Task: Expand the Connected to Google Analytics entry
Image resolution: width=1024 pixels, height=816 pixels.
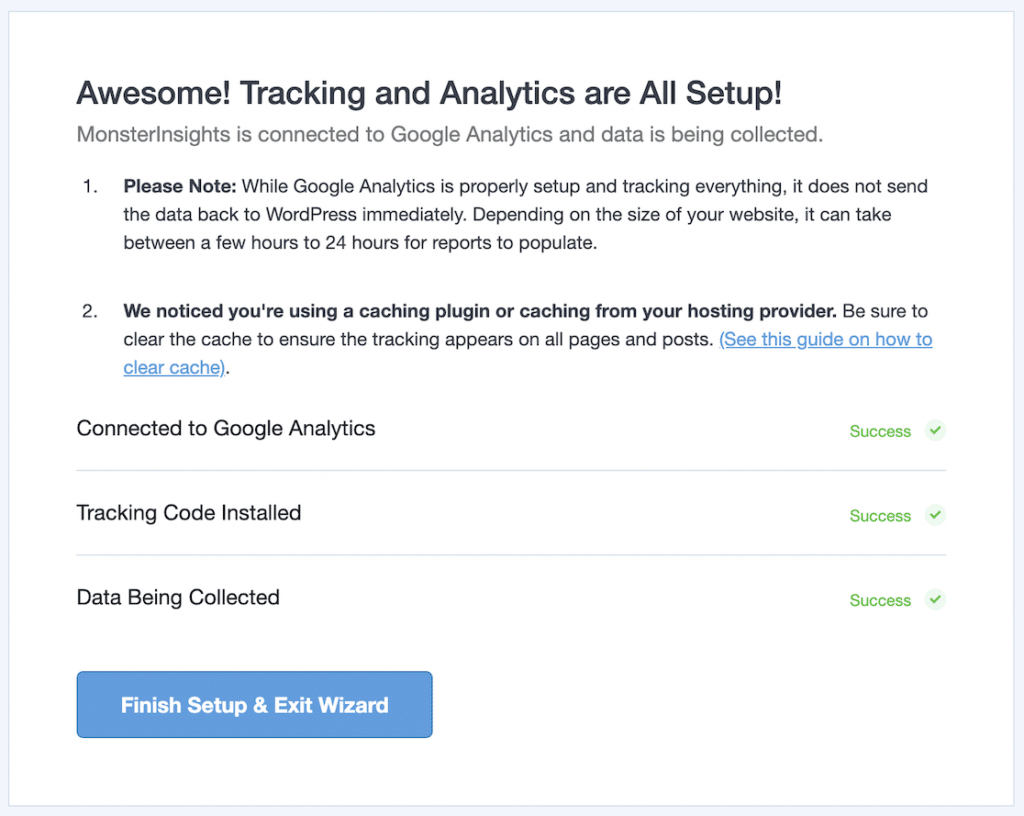Action: point(226,428)
